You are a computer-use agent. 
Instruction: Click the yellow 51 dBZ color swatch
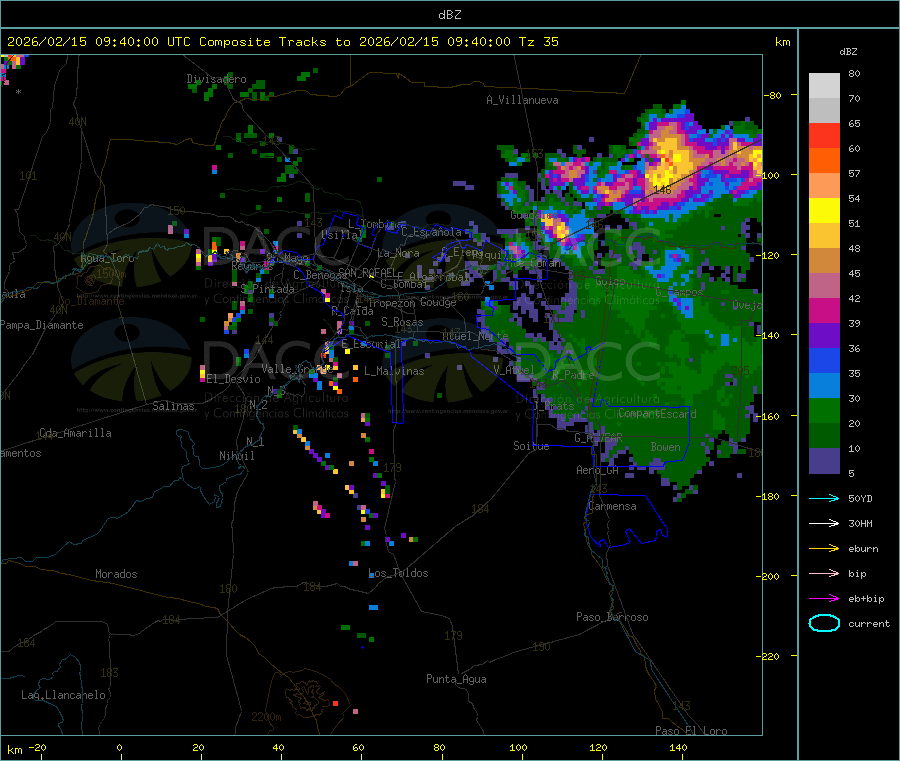pos(824,211)
